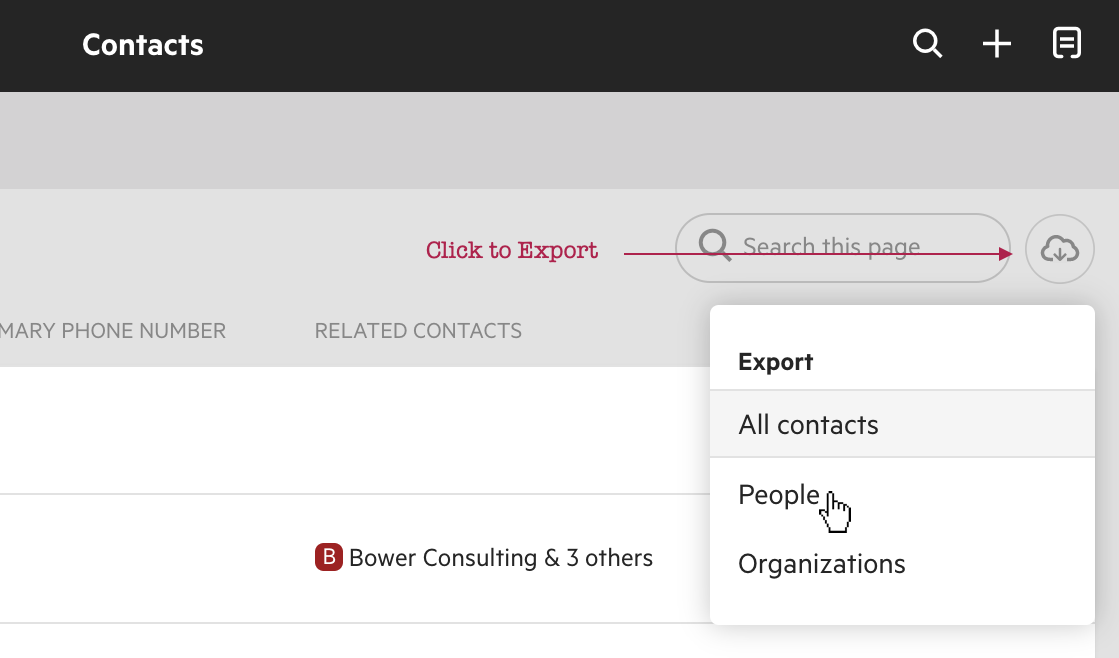Click the Related Contacts column header
The height and width of the screenshot is (658, 1119).
[x=418, y=331]
